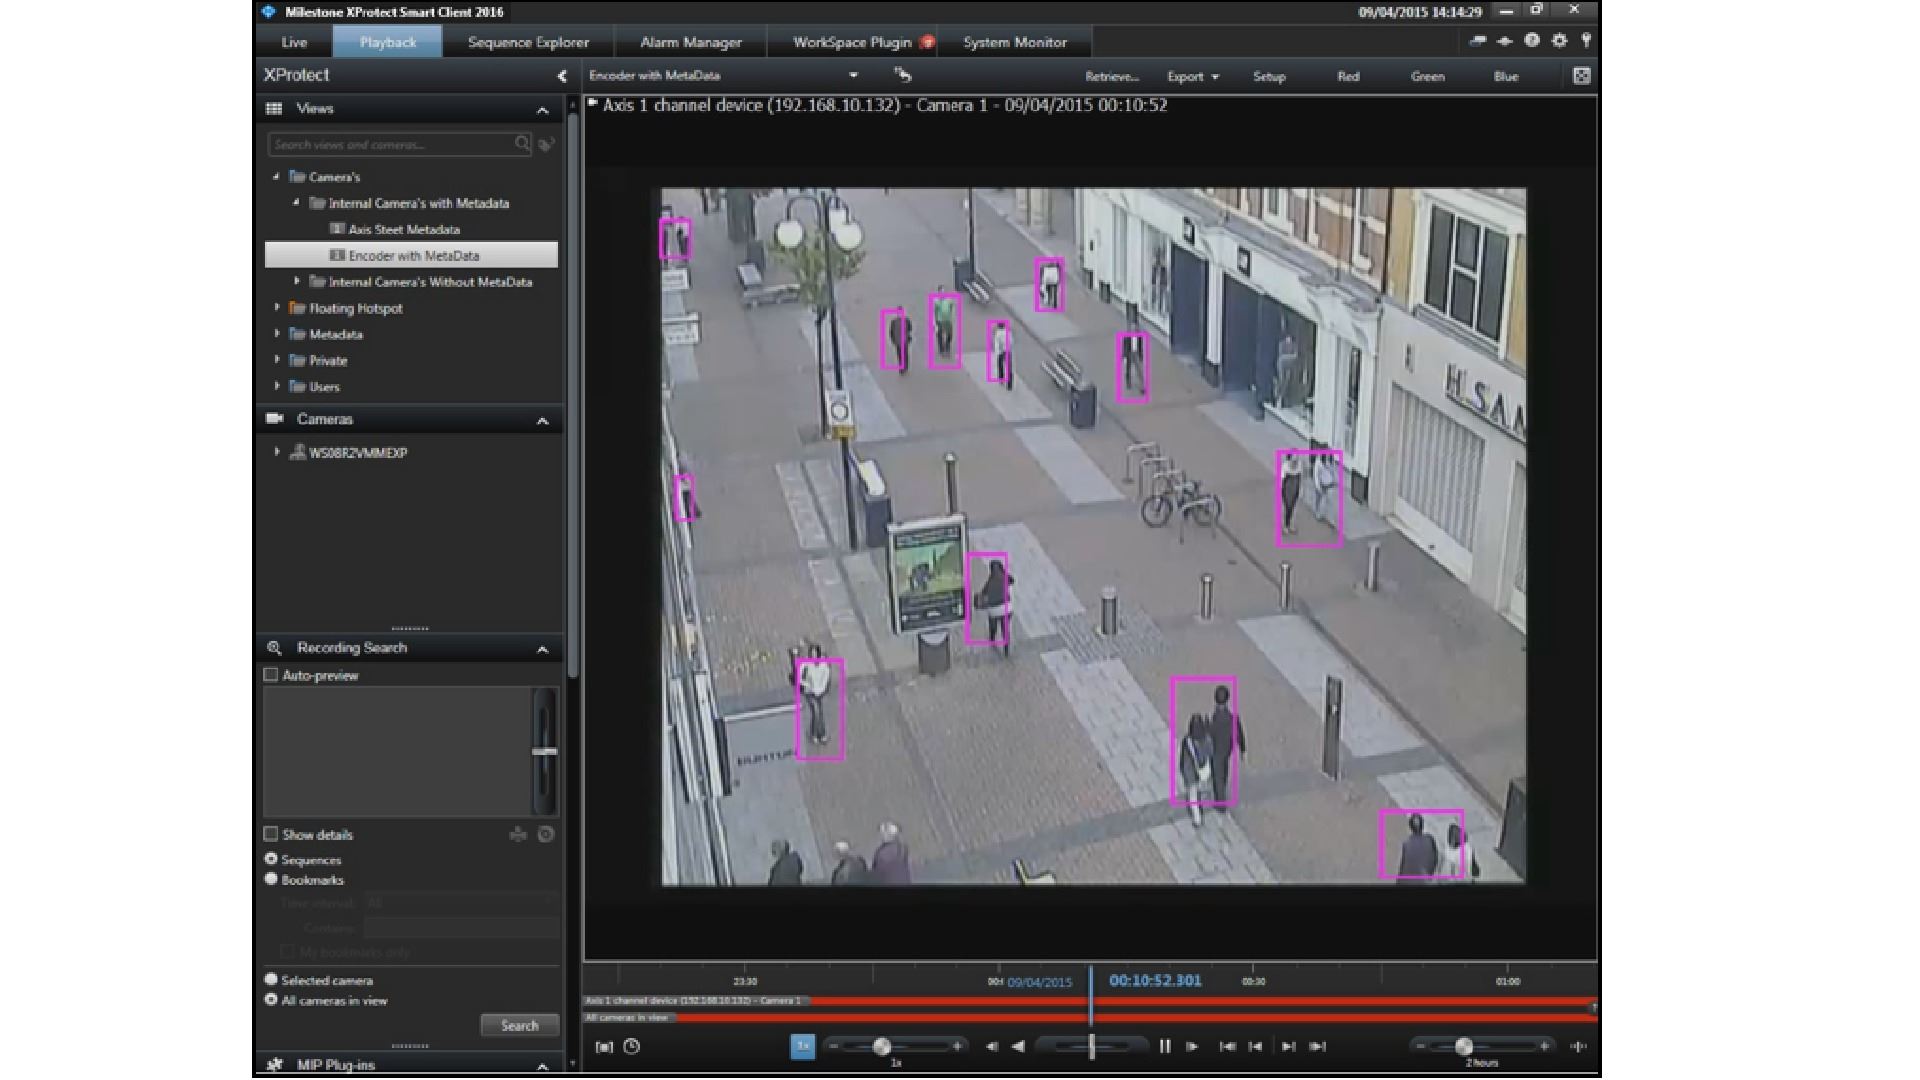Open the Settings gear icon
Screen dimensions: 1920x1080
point(1559,41)
